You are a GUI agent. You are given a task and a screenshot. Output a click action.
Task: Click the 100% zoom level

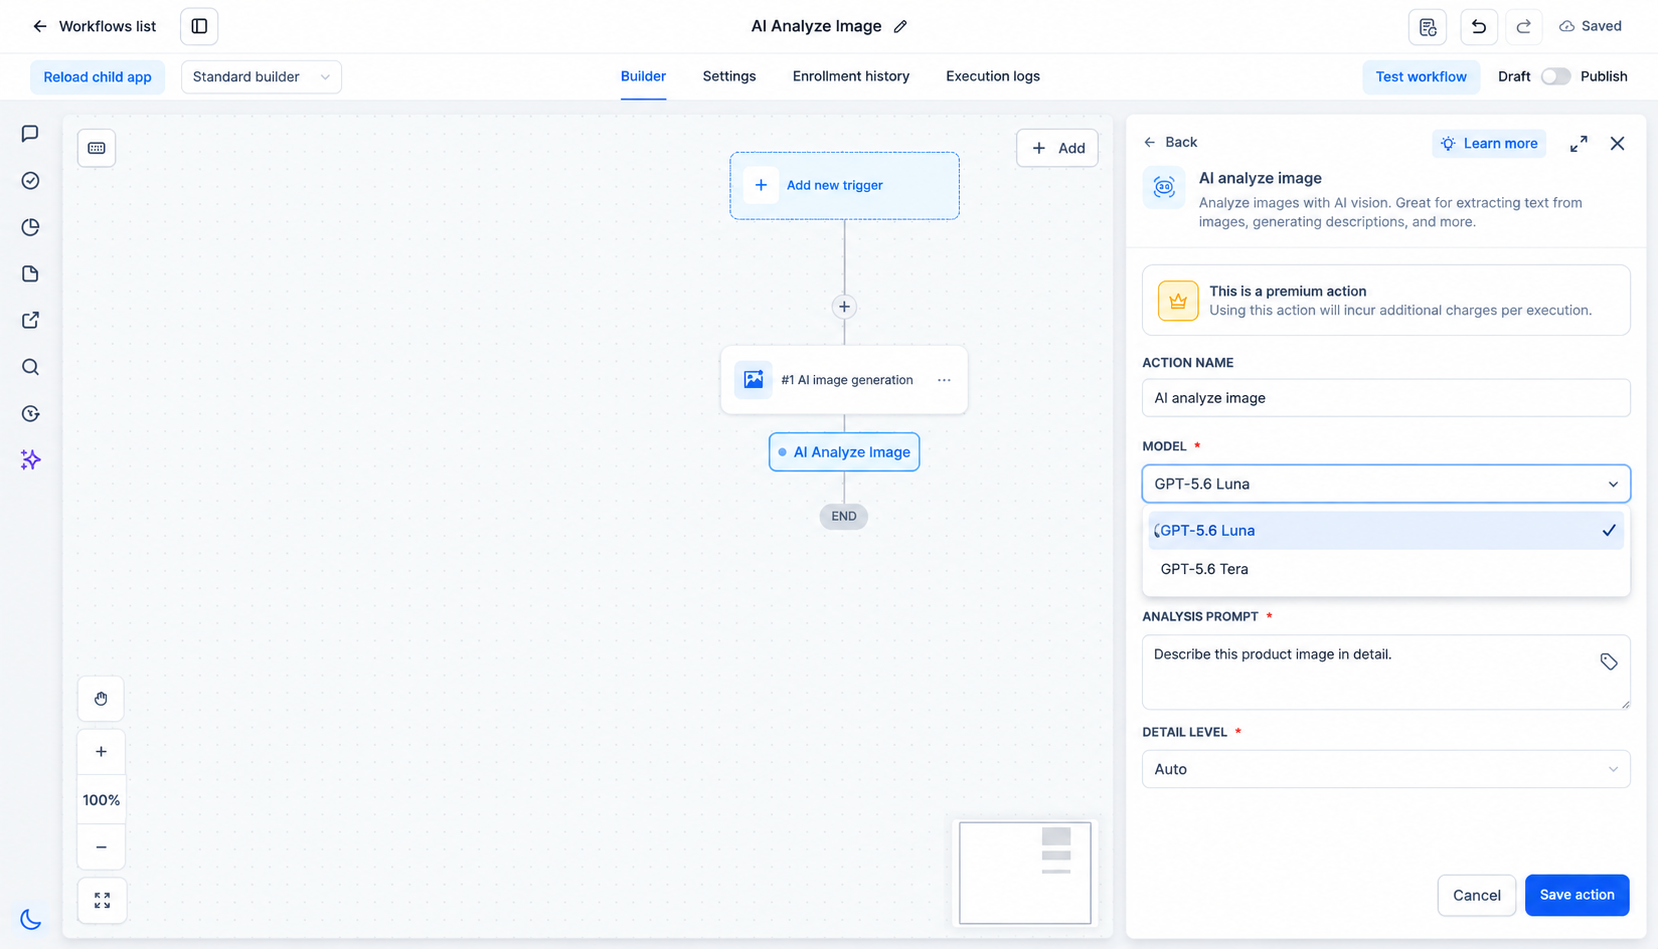pyautogui.click(x=101, y=800)
